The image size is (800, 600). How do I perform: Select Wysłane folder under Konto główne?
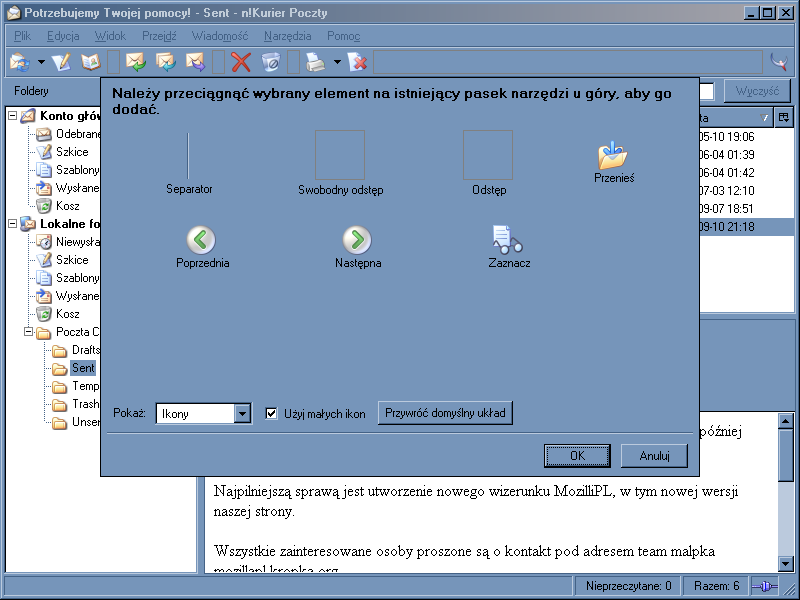pyautogui.click(x=69, y=188)
